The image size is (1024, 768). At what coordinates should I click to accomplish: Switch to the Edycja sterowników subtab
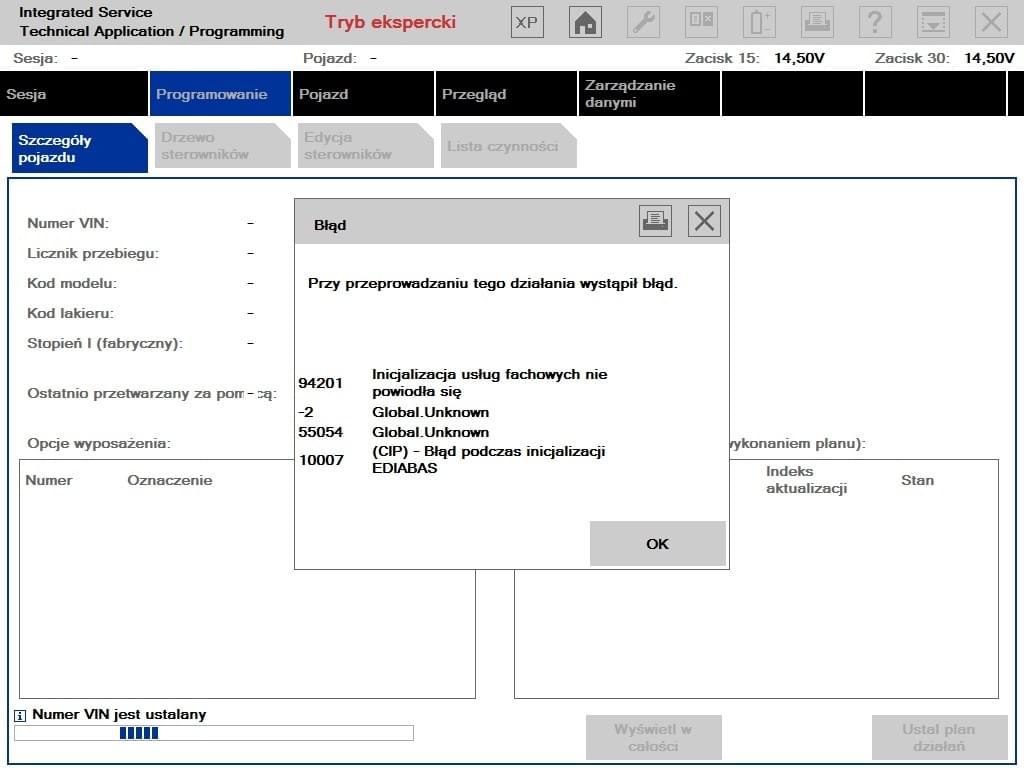click(x=365, y=146)
